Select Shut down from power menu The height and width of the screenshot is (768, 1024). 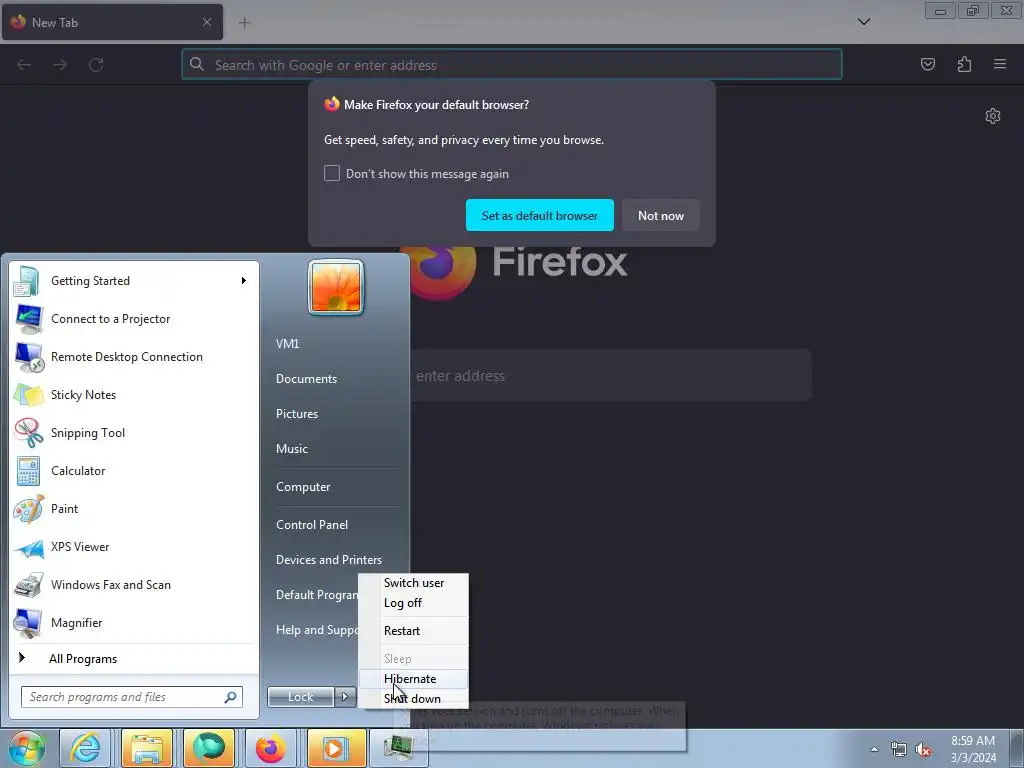(x=414, y=699)
